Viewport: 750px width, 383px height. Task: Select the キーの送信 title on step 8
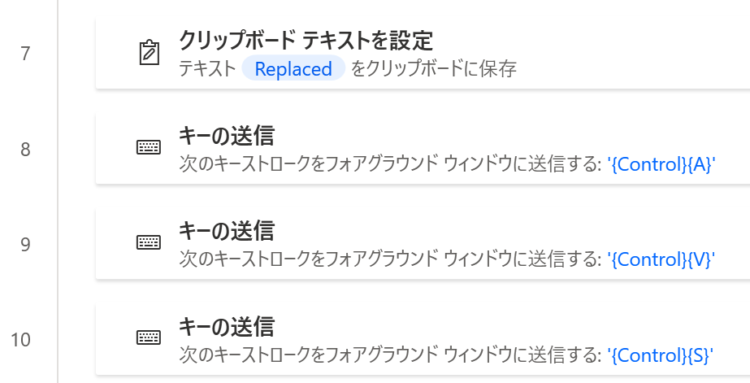tap(226, 136)
